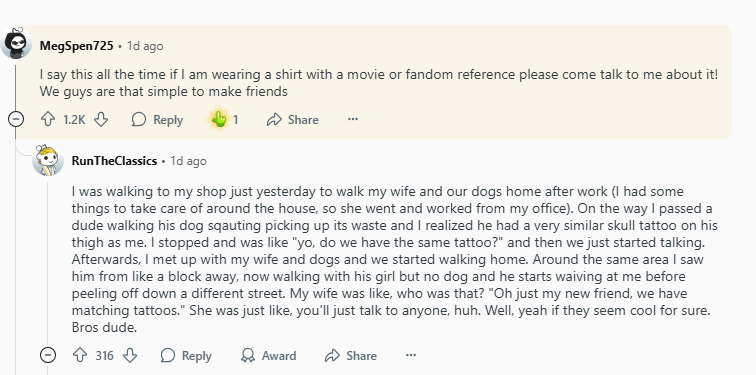Open the three-dot menu on RunTheClassics' comment
The height and width of the screenshot is (375, 756).
click(411, 355)
